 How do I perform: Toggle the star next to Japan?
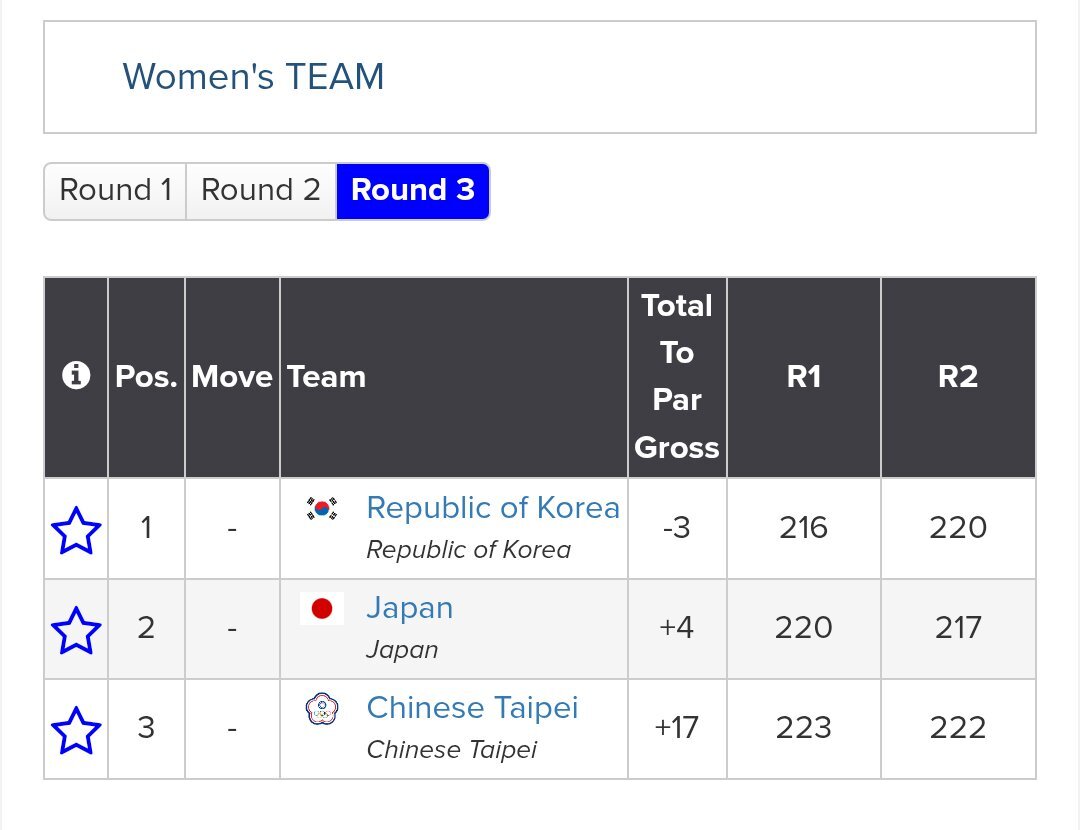[76, 630]
